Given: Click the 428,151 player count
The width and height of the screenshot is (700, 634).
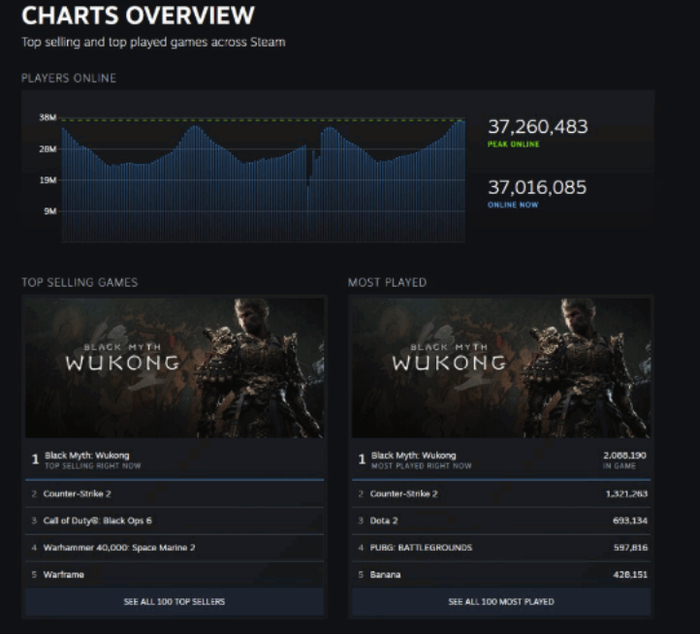Looking at the screenshot, I should tap(630, 575).
